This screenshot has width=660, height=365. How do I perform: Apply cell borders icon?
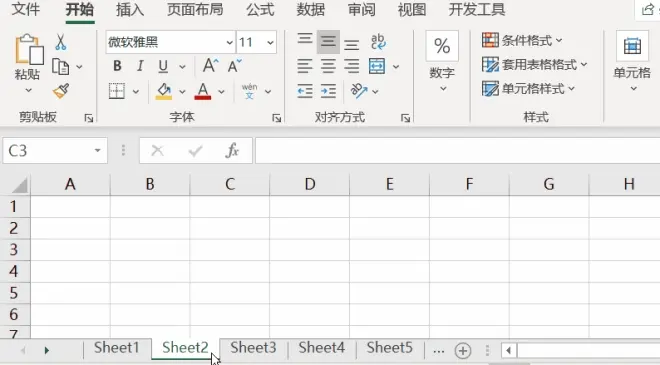pyautogui.click(x=117, y=91)
